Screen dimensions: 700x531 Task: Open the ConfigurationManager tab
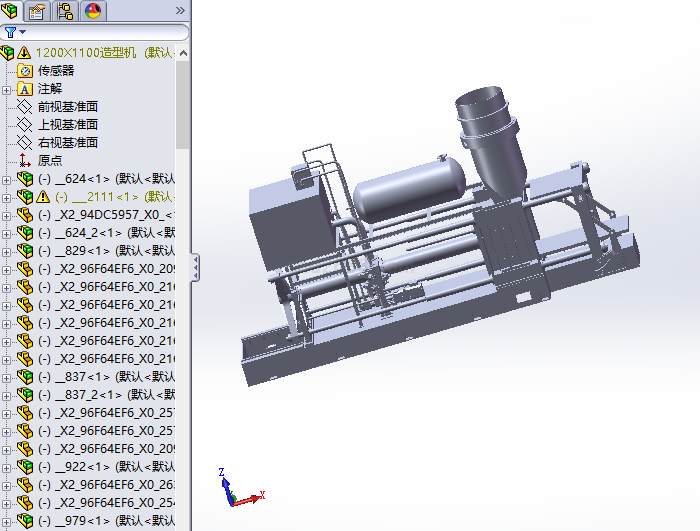coord(65,11)
